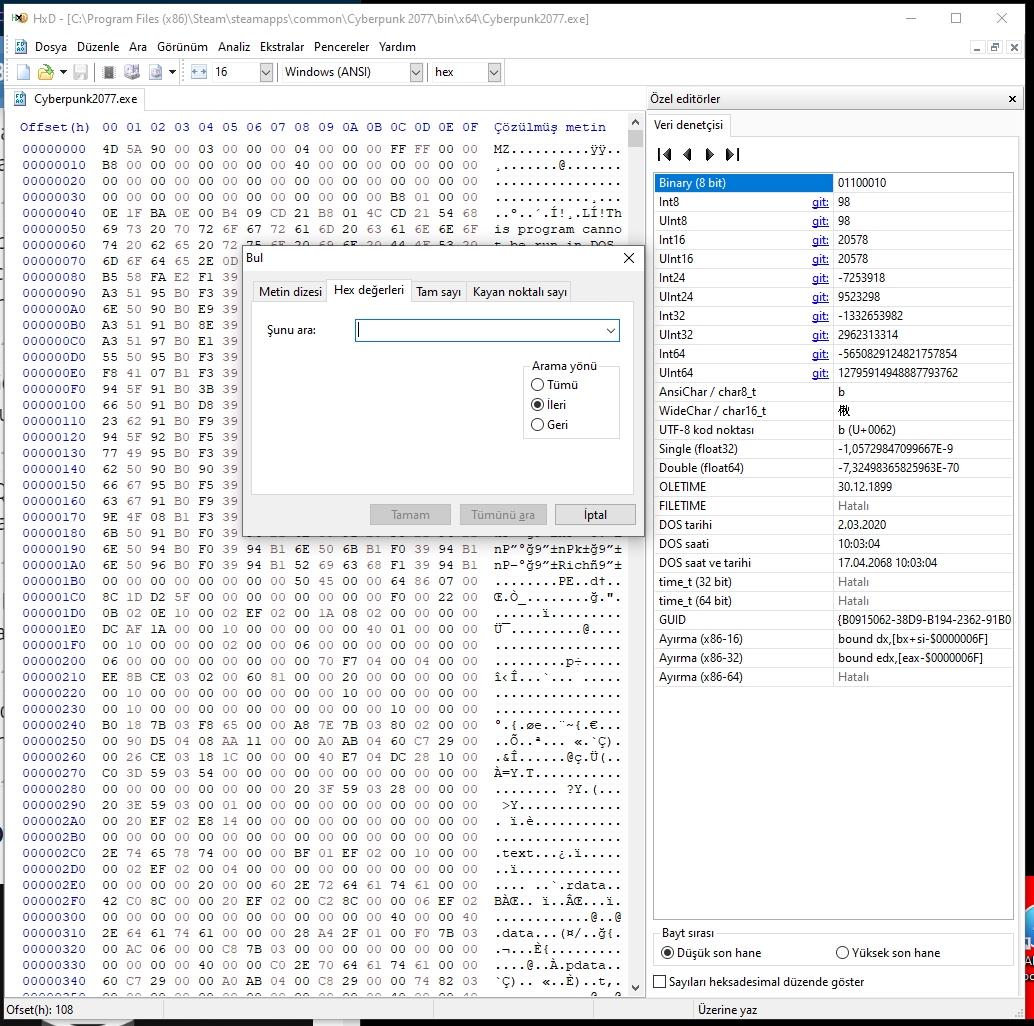Click the bytes-per-row width arrows icon
This screenshot has height=1026, width=1034.
coord(198,72)
